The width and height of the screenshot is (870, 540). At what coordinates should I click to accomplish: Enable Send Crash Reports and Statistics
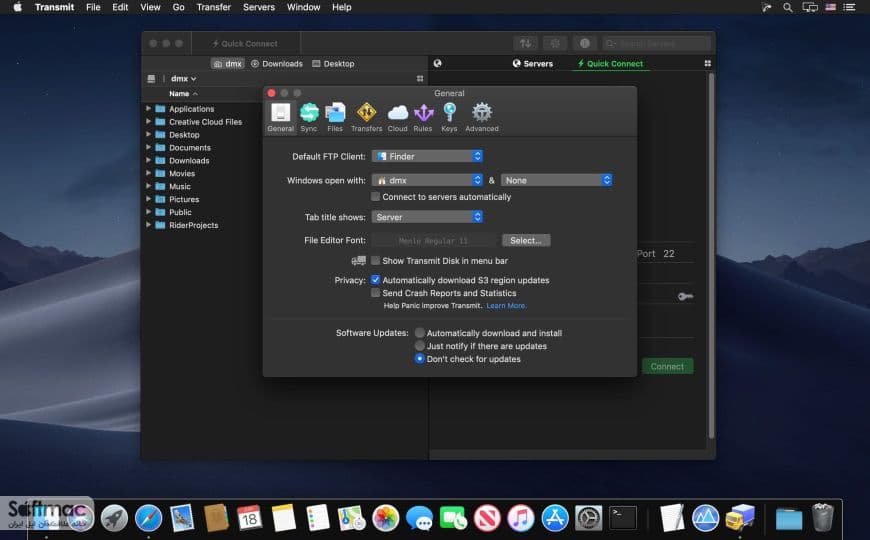[376, 292]
